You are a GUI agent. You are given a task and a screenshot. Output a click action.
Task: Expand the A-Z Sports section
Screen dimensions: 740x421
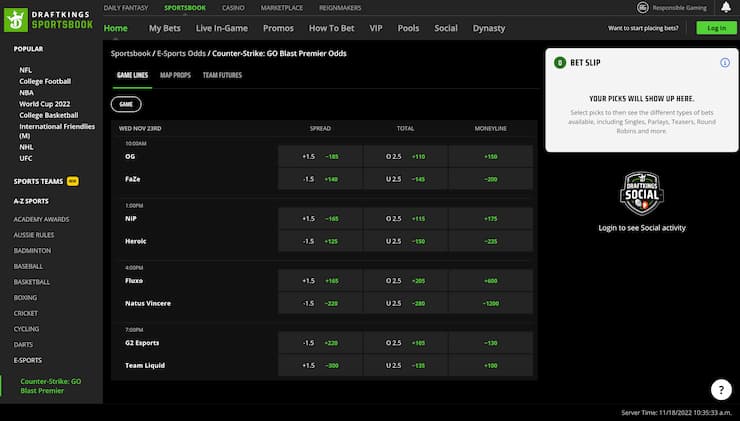click(x=35, y=201)
